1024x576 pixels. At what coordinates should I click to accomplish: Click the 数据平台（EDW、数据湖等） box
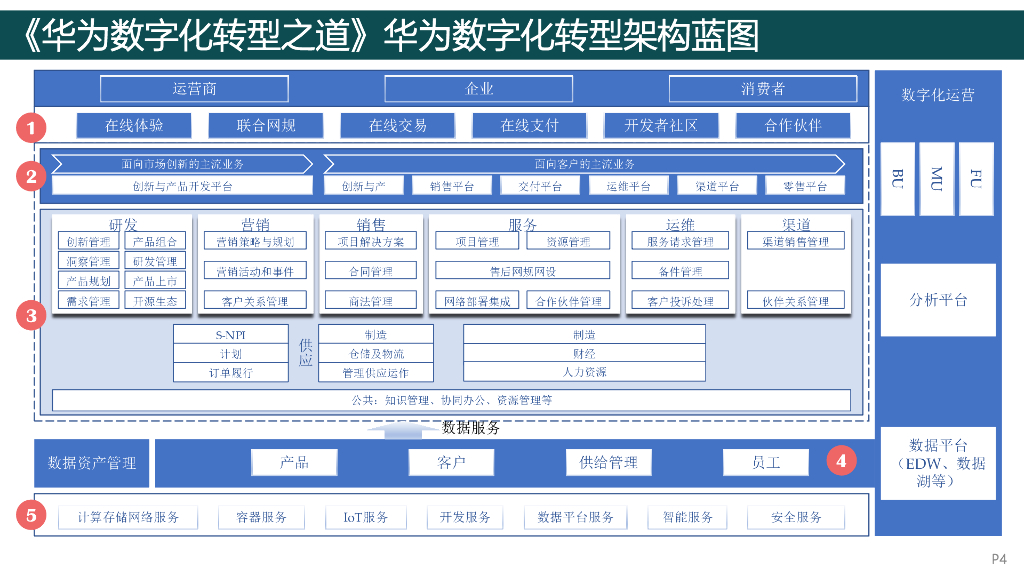(x=938, y=463)
